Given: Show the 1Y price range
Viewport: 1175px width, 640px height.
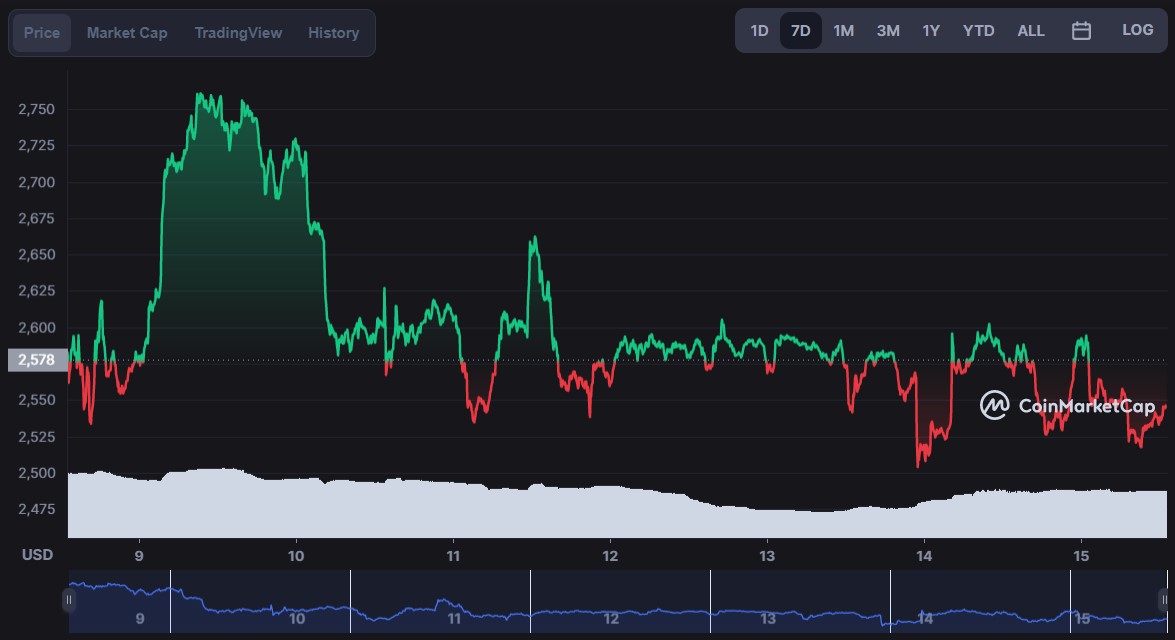Looking at the screenshot, I should click(x=931, y=31).
